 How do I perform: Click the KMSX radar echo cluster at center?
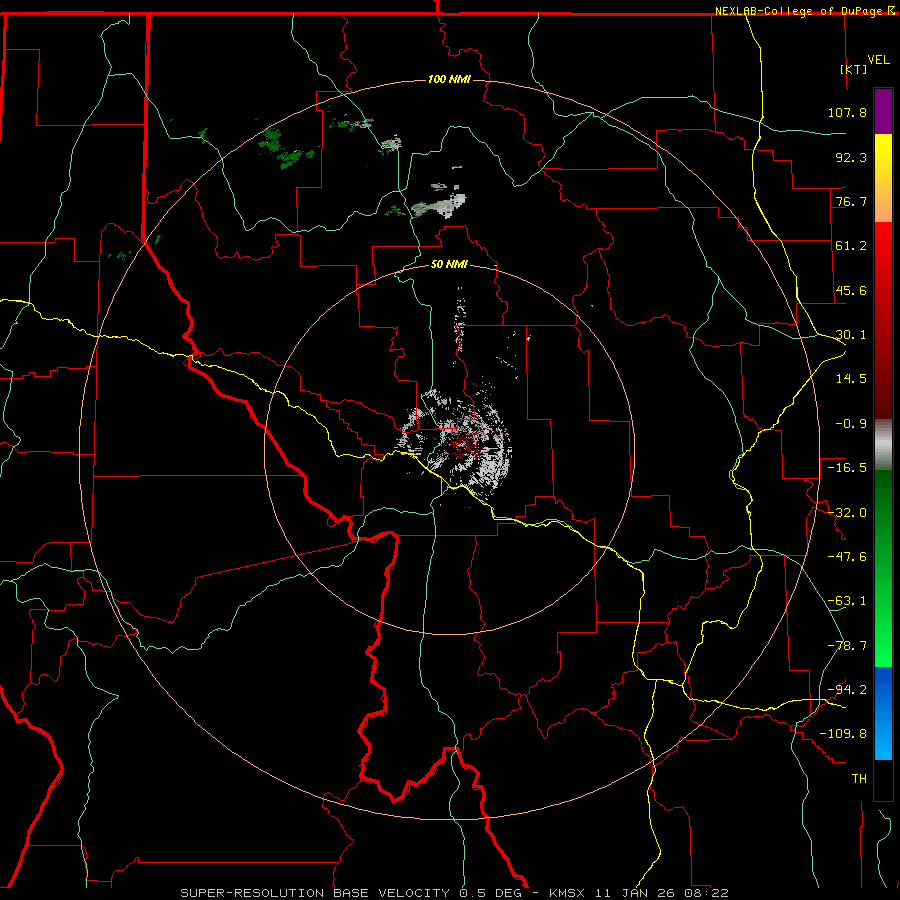click(x=455, y=442)
